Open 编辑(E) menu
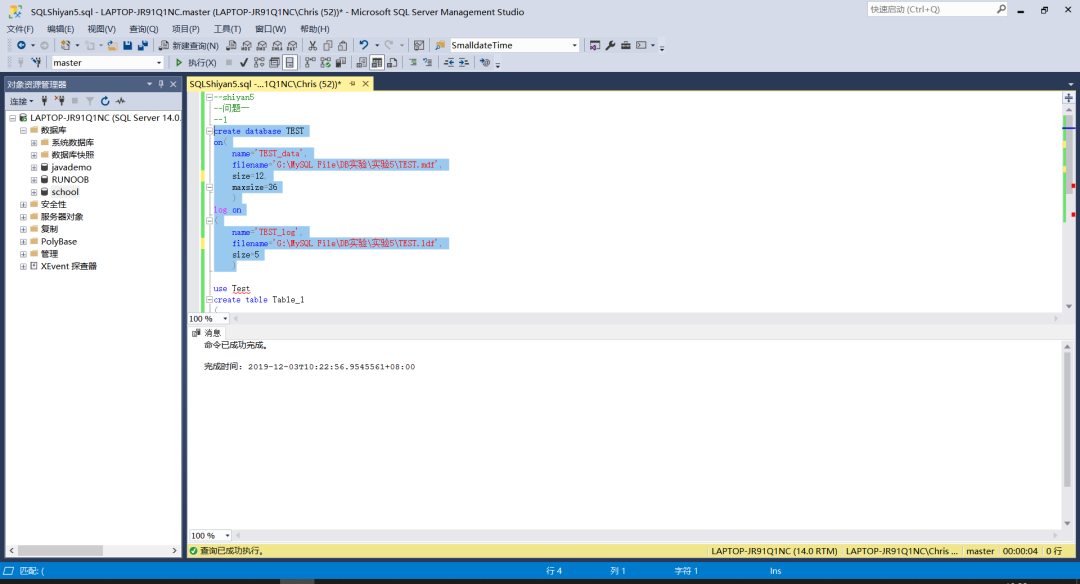Image resolution: width=1080 pixels, height=584 pixels. point(61,29)
